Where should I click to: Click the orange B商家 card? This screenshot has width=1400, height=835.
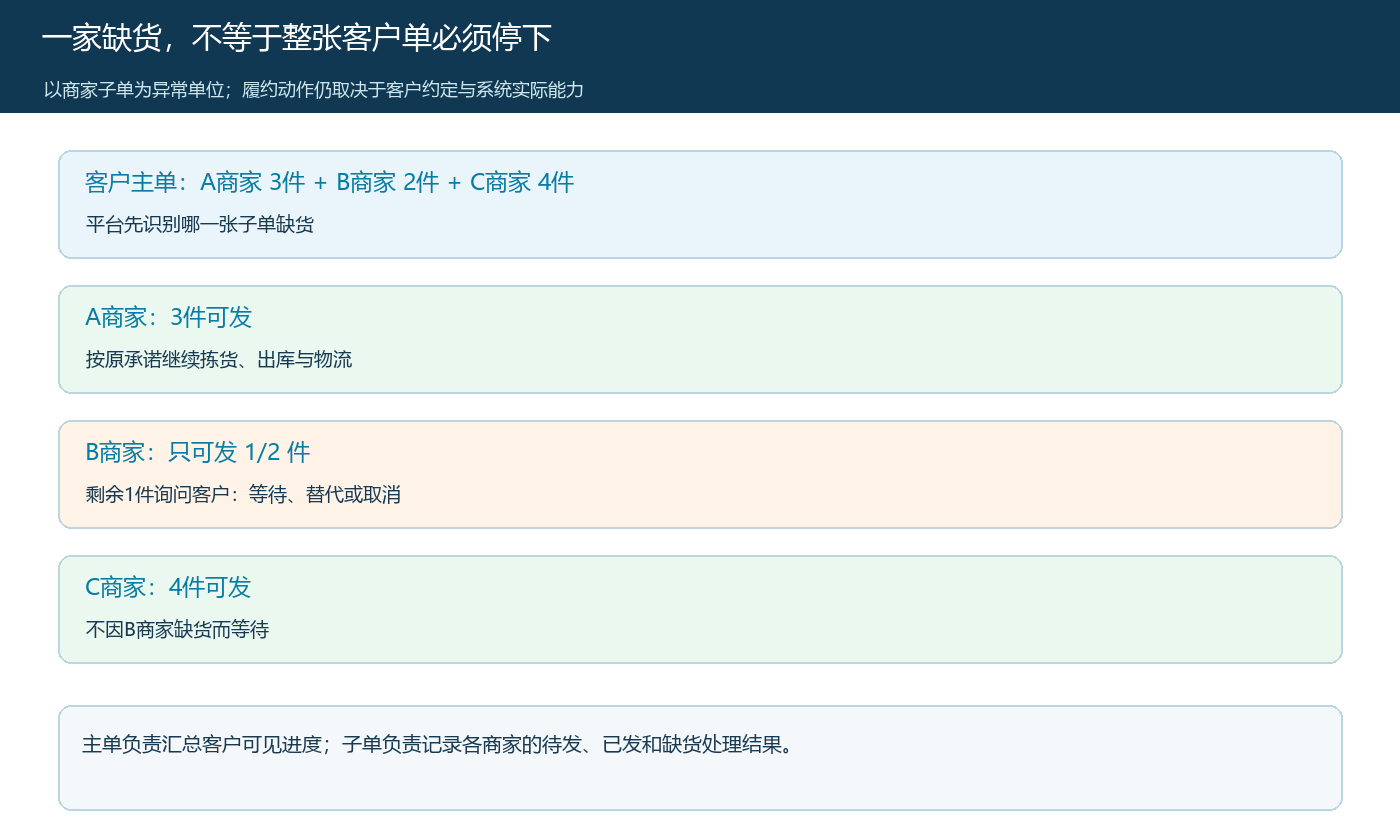[x=700, y=475]
